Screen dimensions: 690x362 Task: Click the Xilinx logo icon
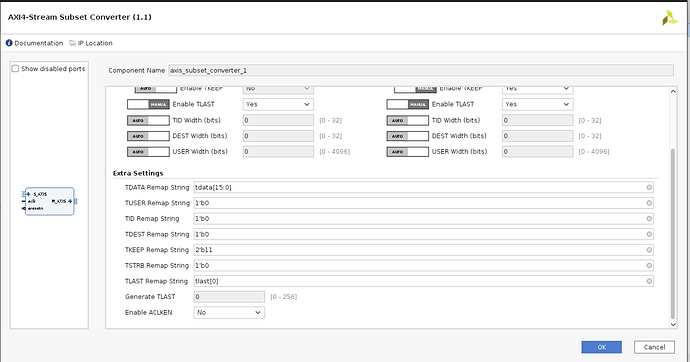[x=670, y=18]
